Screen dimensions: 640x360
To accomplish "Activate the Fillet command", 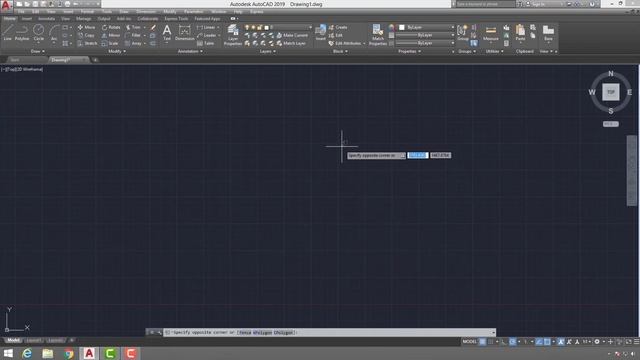I will pyautogui.click(x=133, y=36).
